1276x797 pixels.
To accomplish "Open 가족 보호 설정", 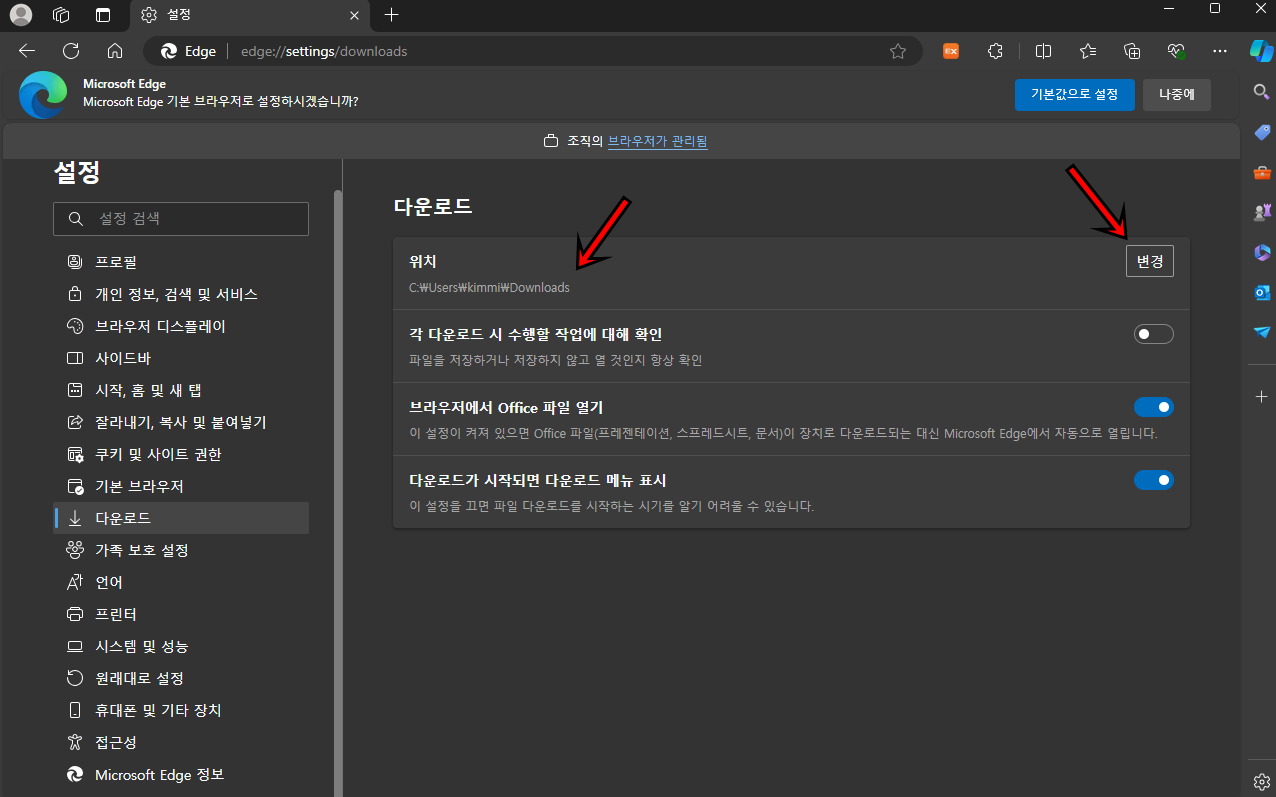I will [x=181, y=550].
